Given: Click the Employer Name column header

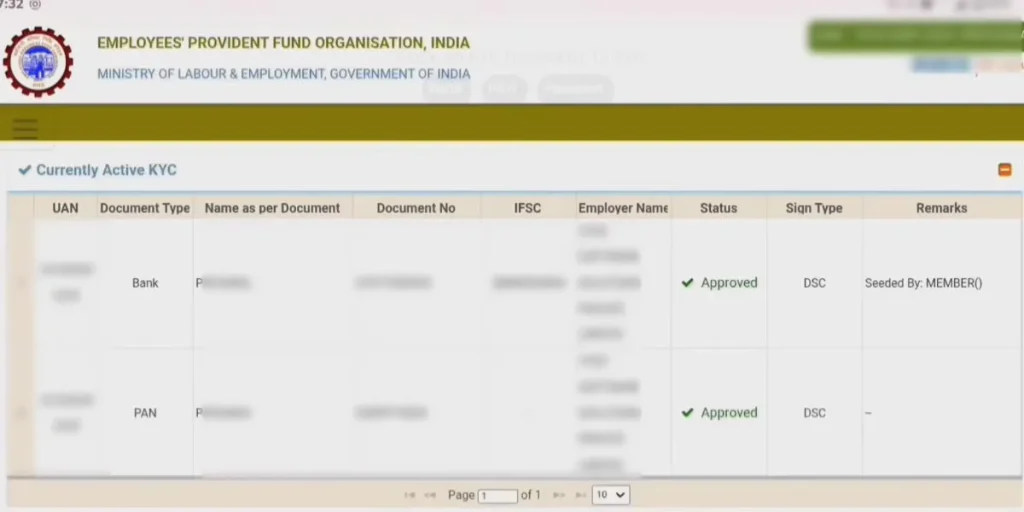Looking at the screenshot, I should (x=623, y=208).
